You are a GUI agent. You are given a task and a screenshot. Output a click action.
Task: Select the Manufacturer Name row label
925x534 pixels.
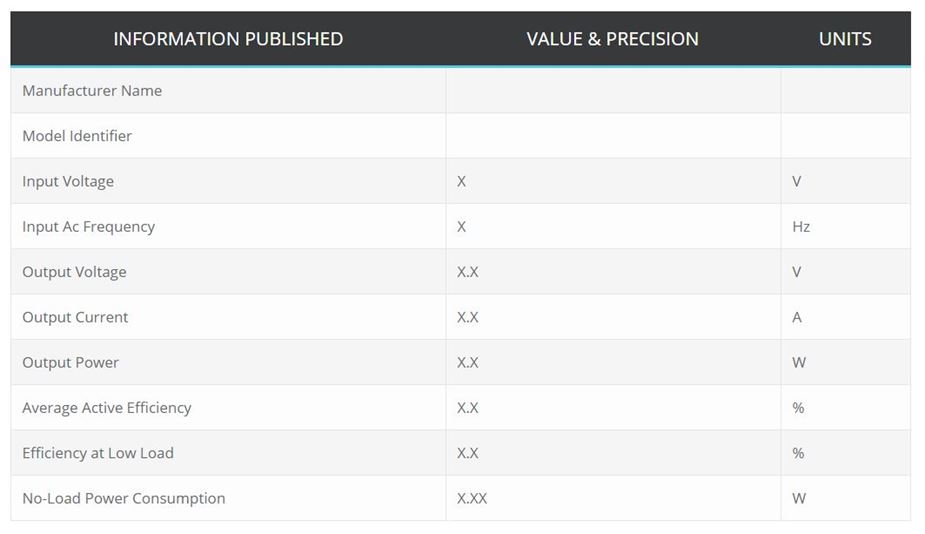point(92,91)
